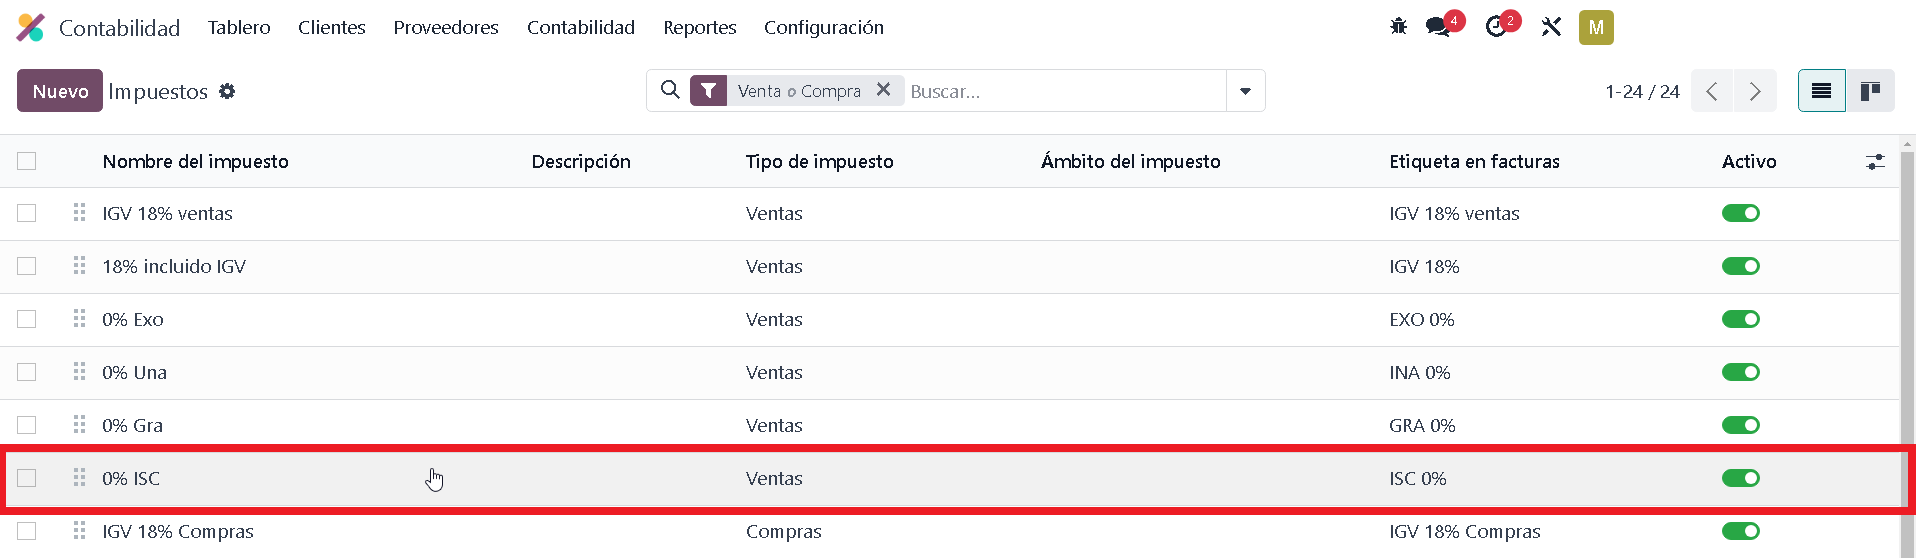Click into the Buscar search field
Image resolution: width=1916 pixels, height=558 pixels.
[1065, 91]
